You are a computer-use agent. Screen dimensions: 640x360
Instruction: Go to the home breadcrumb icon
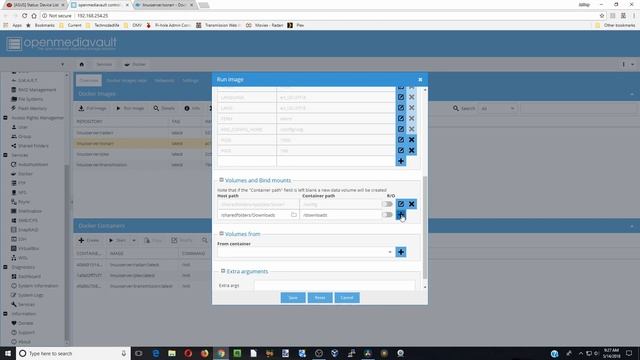click(82, 64)
